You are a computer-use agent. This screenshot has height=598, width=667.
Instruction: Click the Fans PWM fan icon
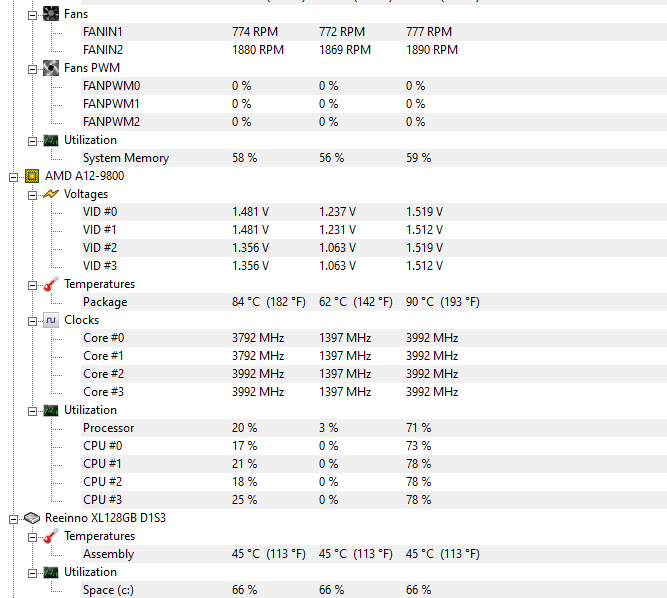coord(51,68)
